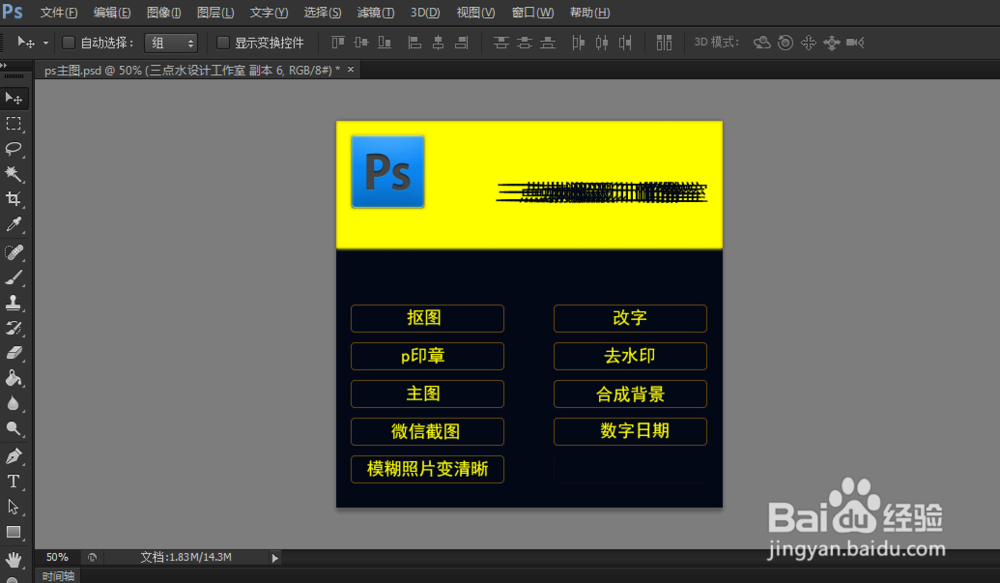Select the Eraser tool
The height and width of the screenshot is (583, 1000).
[13, 353]
